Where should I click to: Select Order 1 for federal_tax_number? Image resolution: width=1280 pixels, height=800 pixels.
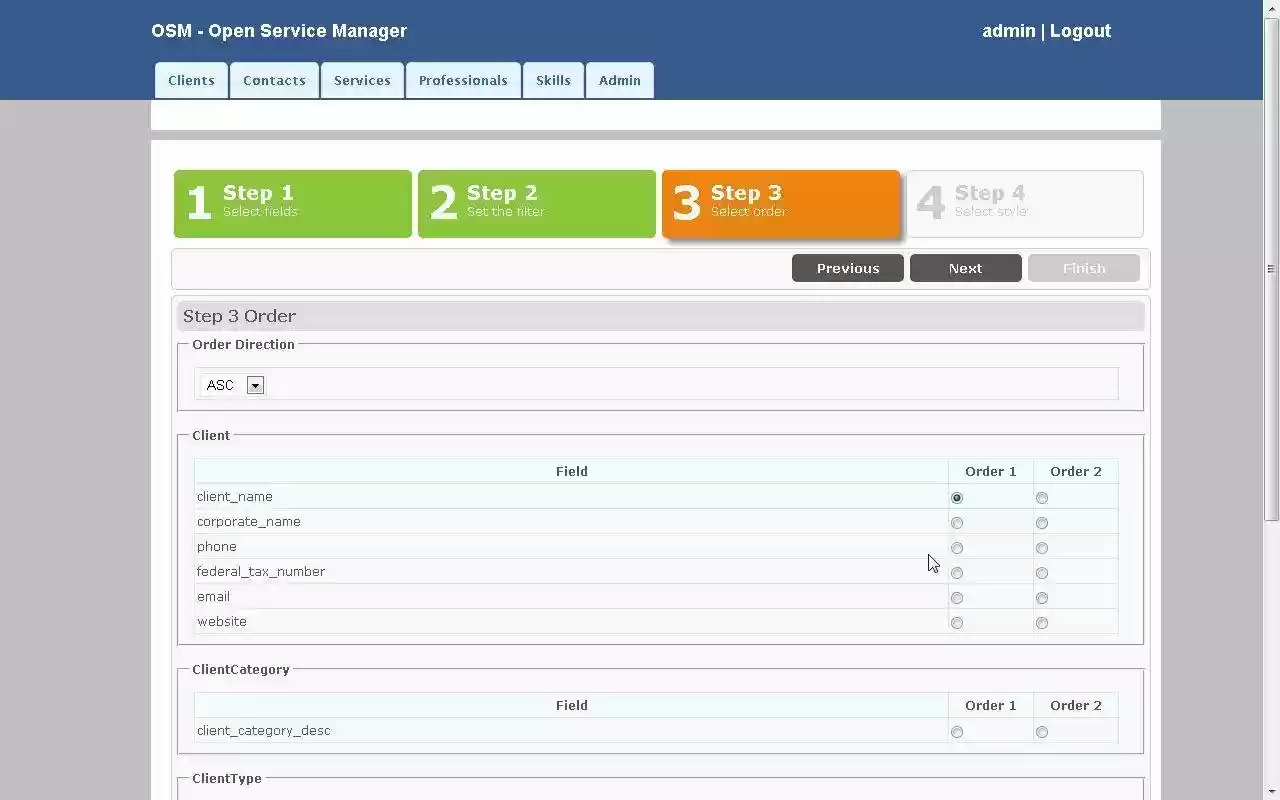[957, 573]
